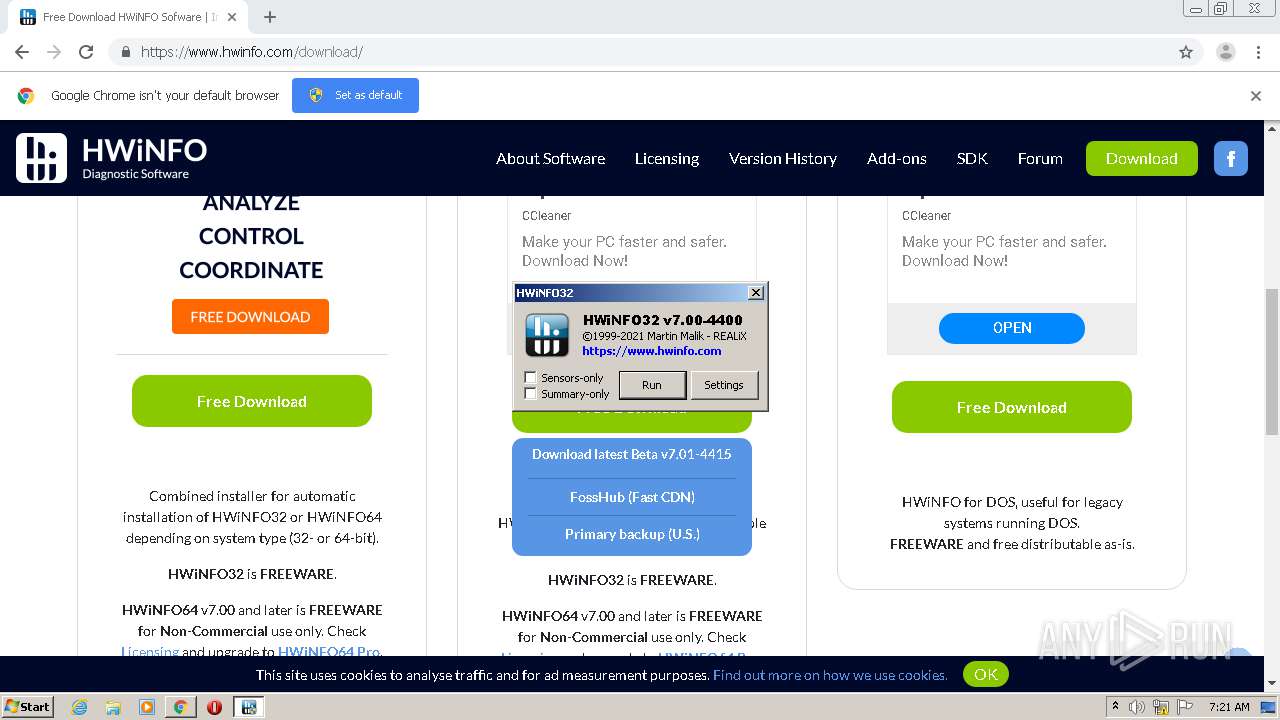Screen dimensions: 1280x720
Task: Visit the Forum link in the header
Action: pos(1040,158)
